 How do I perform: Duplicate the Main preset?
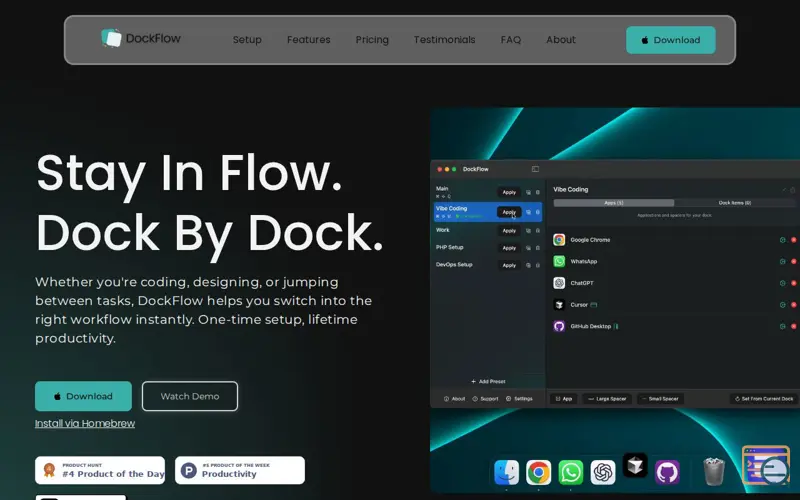pyautogui.click(x=528, y=192)
